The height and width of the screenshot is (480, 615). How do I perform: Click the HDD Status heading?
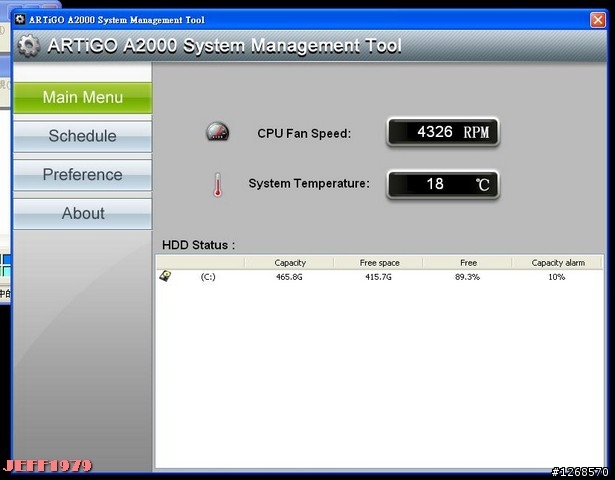coord(198,245)
